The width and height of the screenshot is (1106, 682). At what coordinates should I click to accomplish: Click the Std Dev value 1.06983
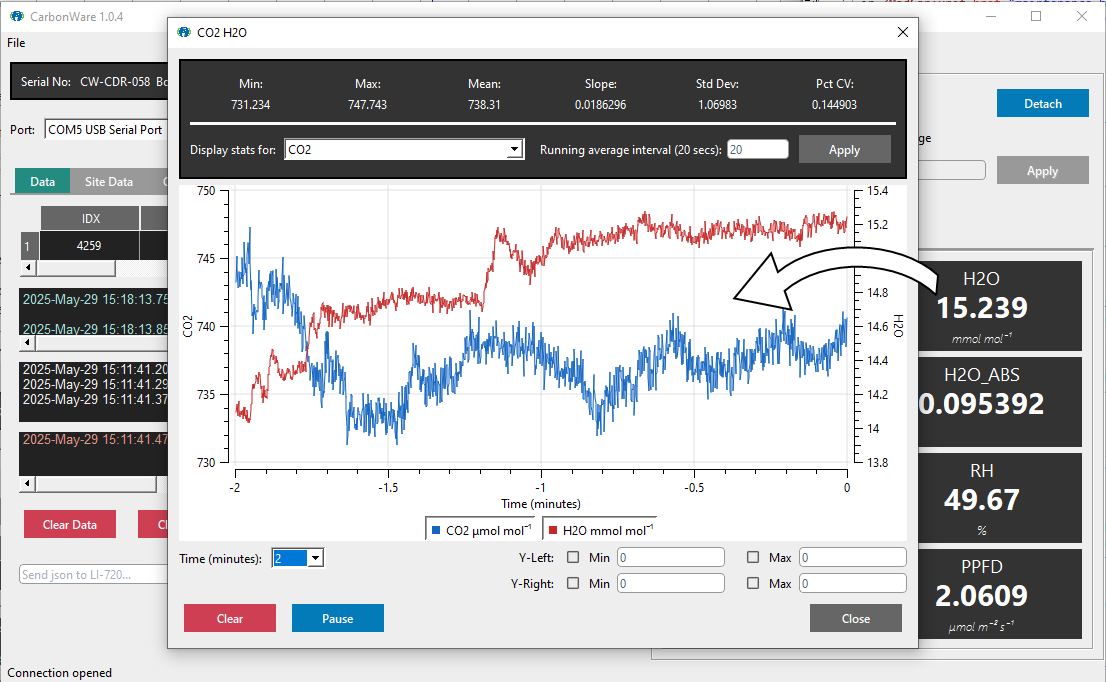(x=717, y=104)
